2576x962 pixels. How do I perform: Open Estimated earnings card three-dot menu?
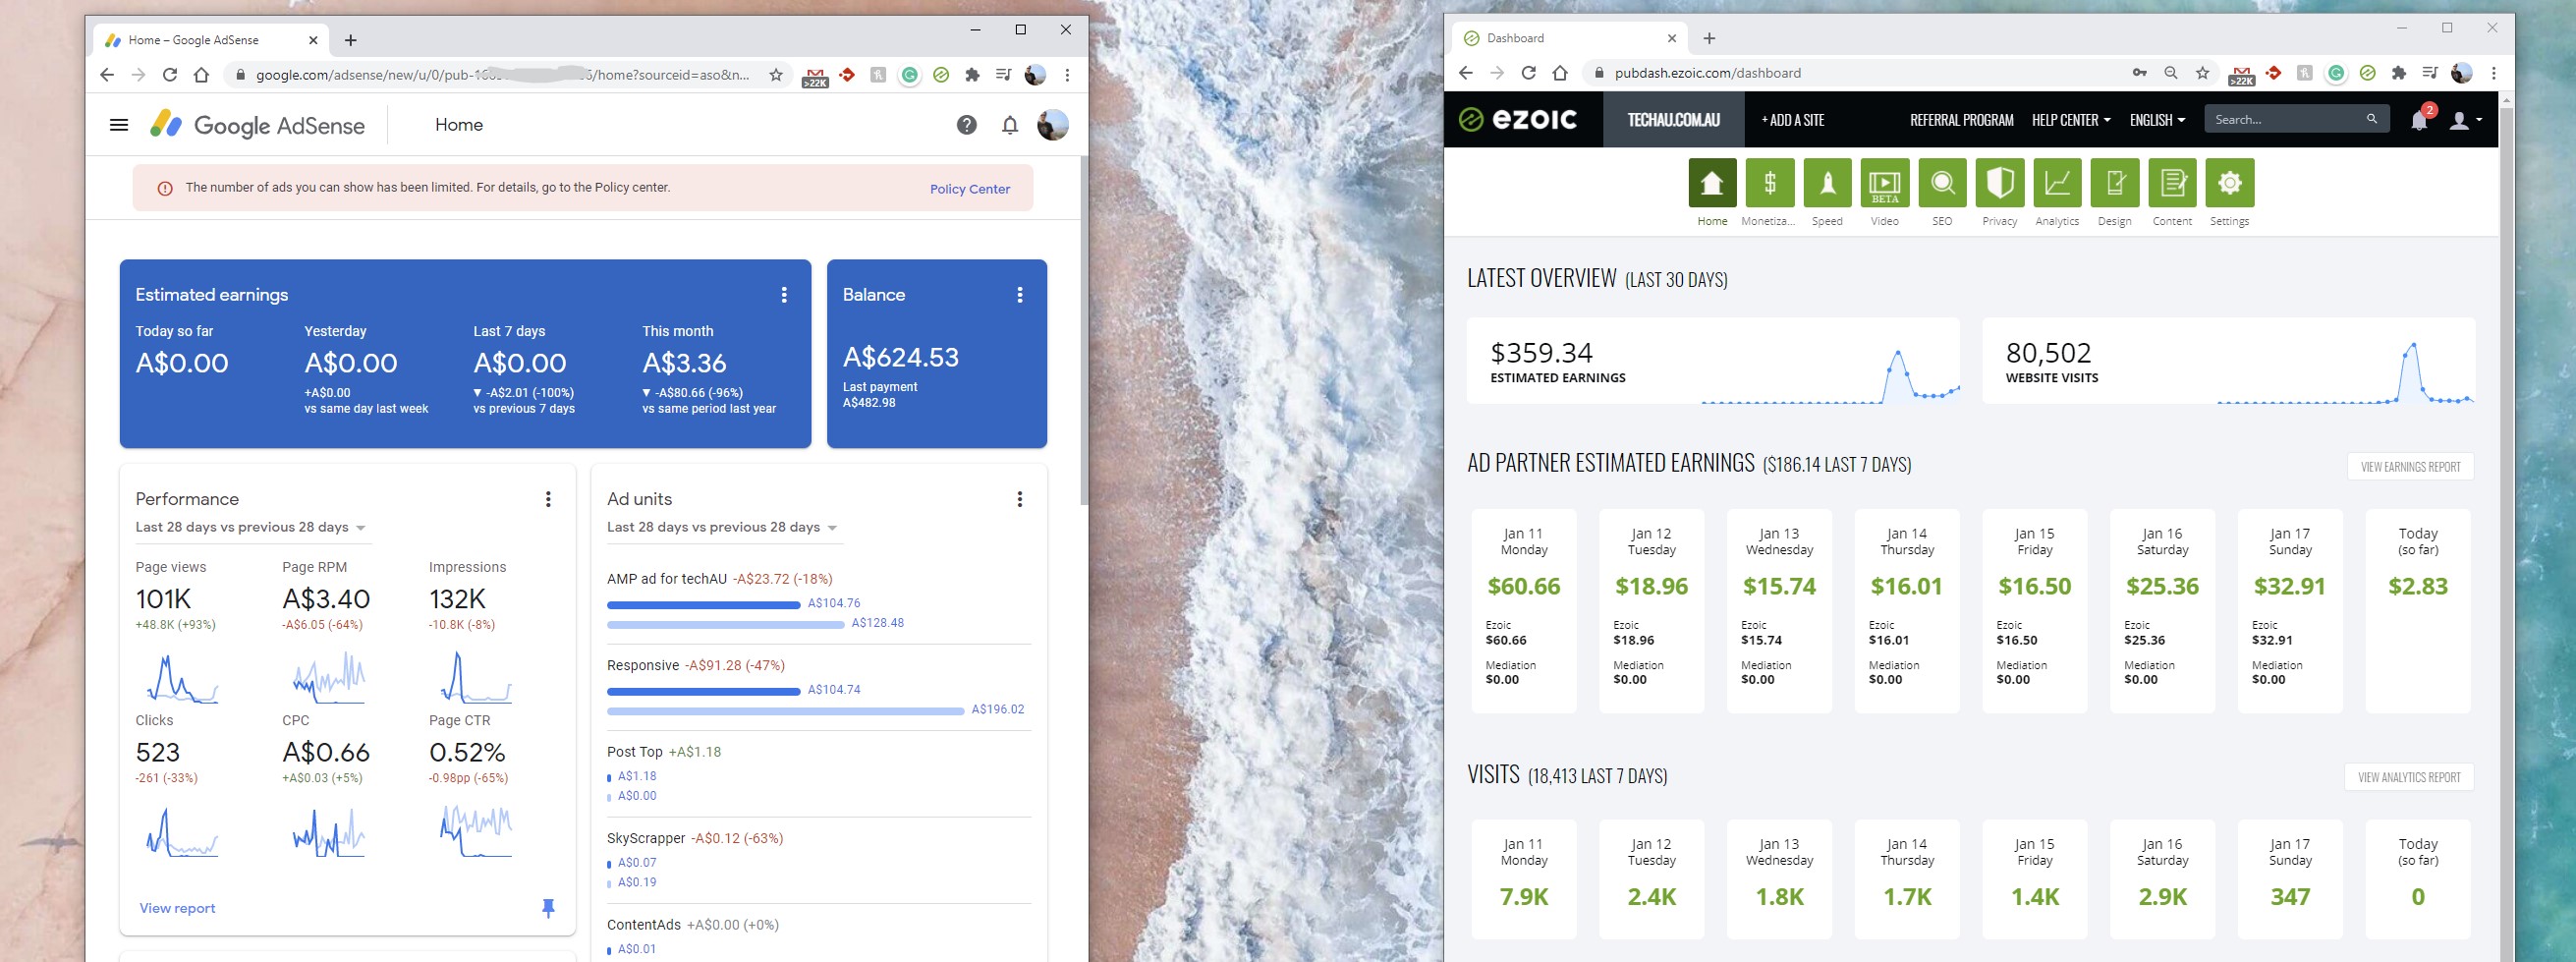point(784,295)
